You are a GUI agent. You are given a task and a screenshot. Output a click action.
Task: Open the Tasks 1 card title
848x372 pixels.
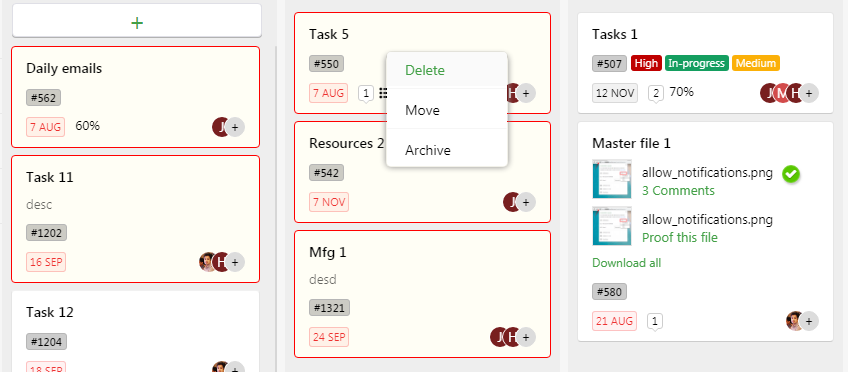pyautogui.click(x=615, y=35)
